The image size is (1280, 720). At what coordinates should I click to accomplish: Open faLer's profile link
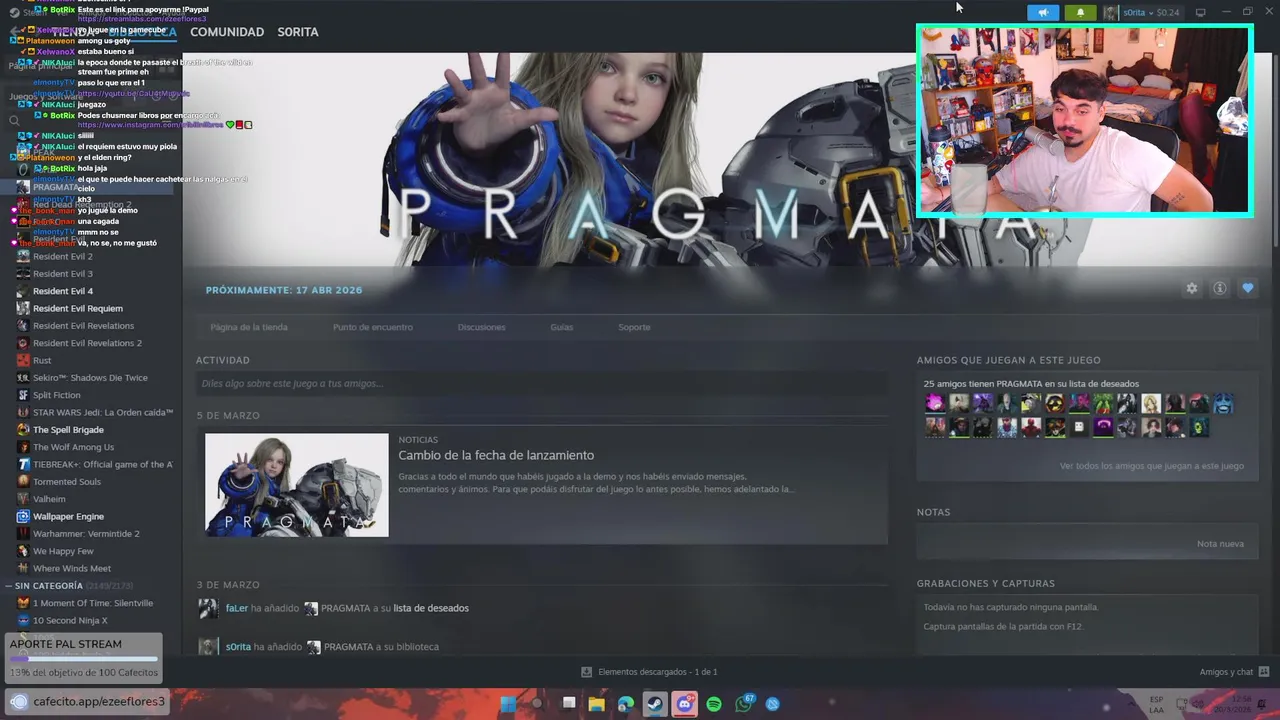(x=236, y=608)
